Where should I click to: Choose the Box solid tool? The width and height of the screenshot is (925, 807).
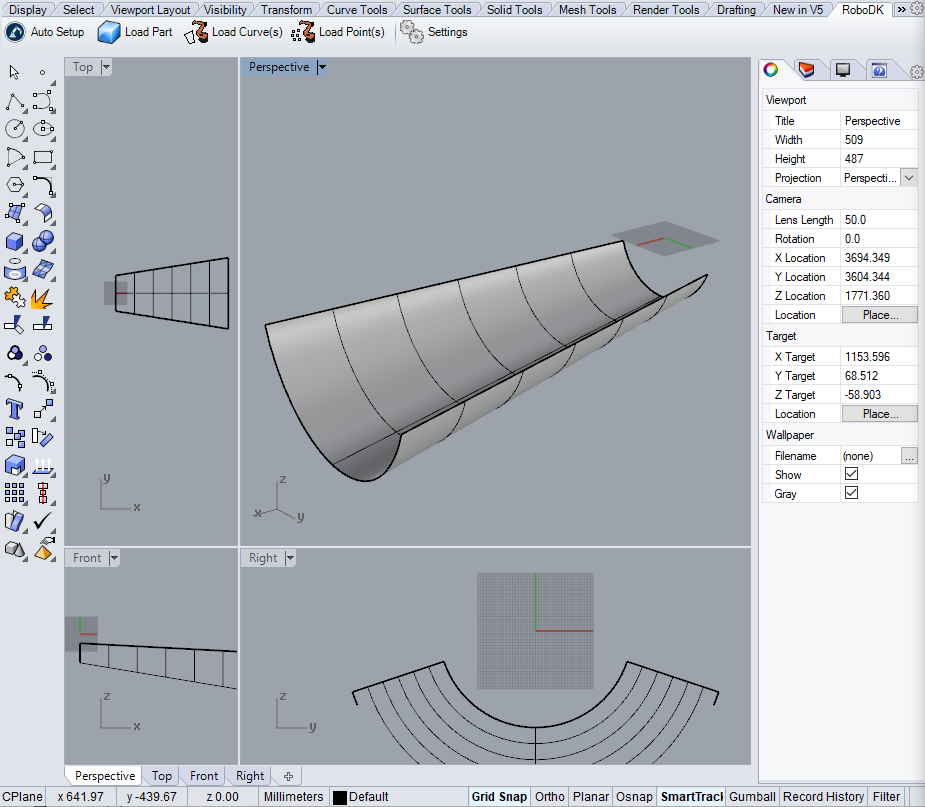[x=15, y=241]
